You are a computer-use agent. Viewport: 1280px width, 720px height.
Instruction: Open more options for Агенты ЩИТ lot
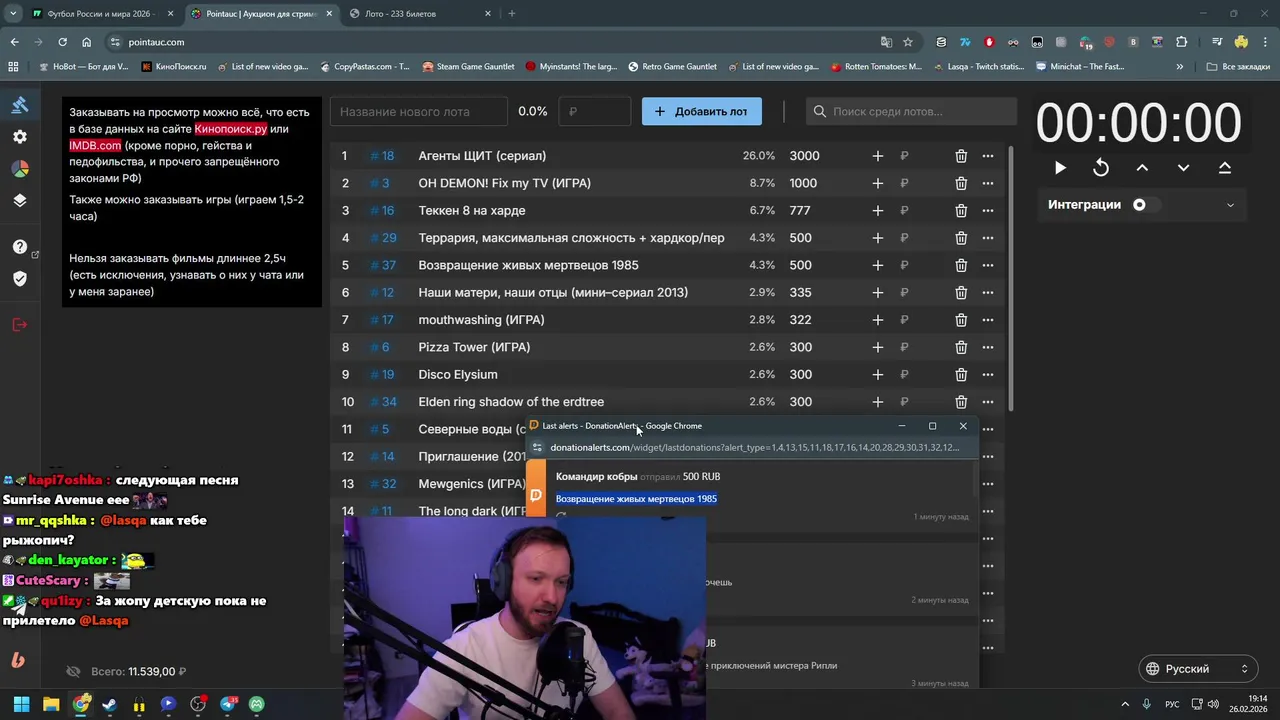[988, 156]
